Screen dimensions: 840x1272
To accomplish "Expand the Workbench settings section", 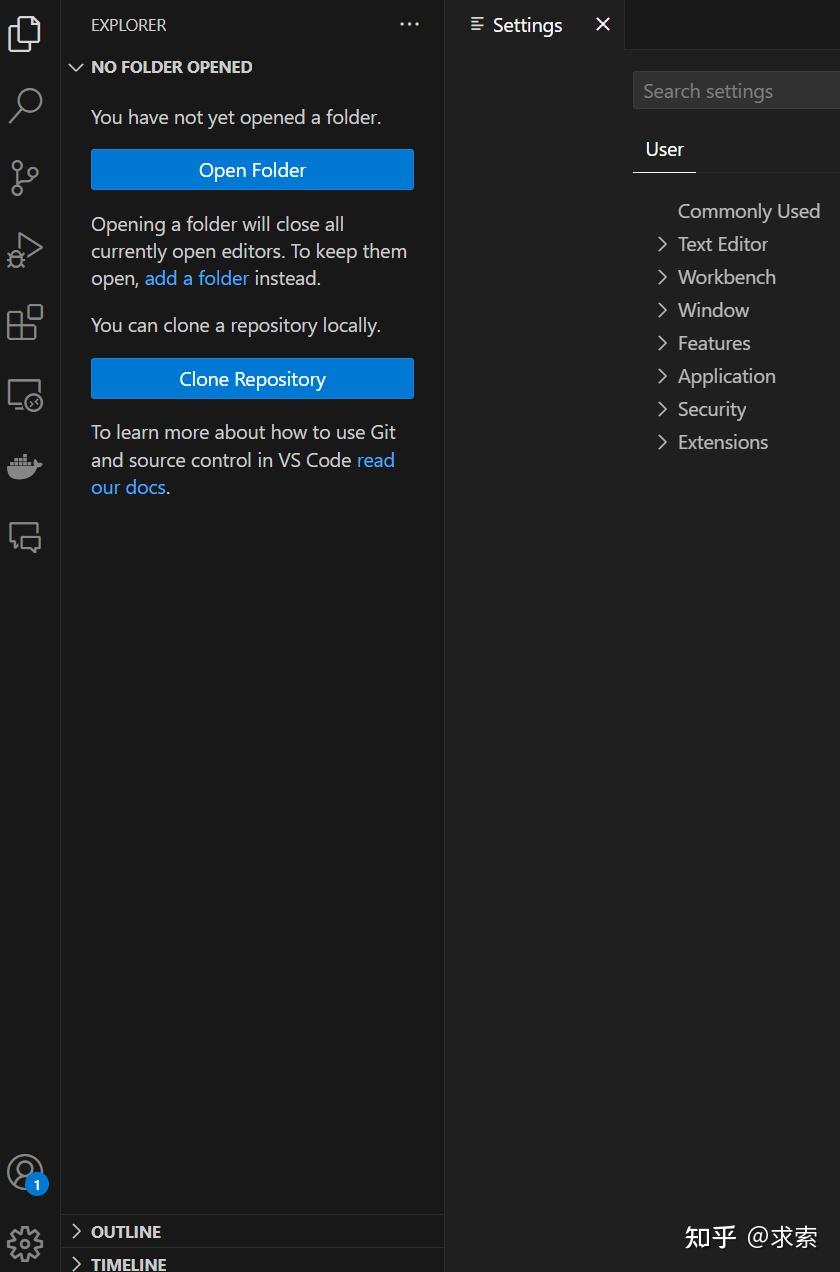I will click(726, 276).
